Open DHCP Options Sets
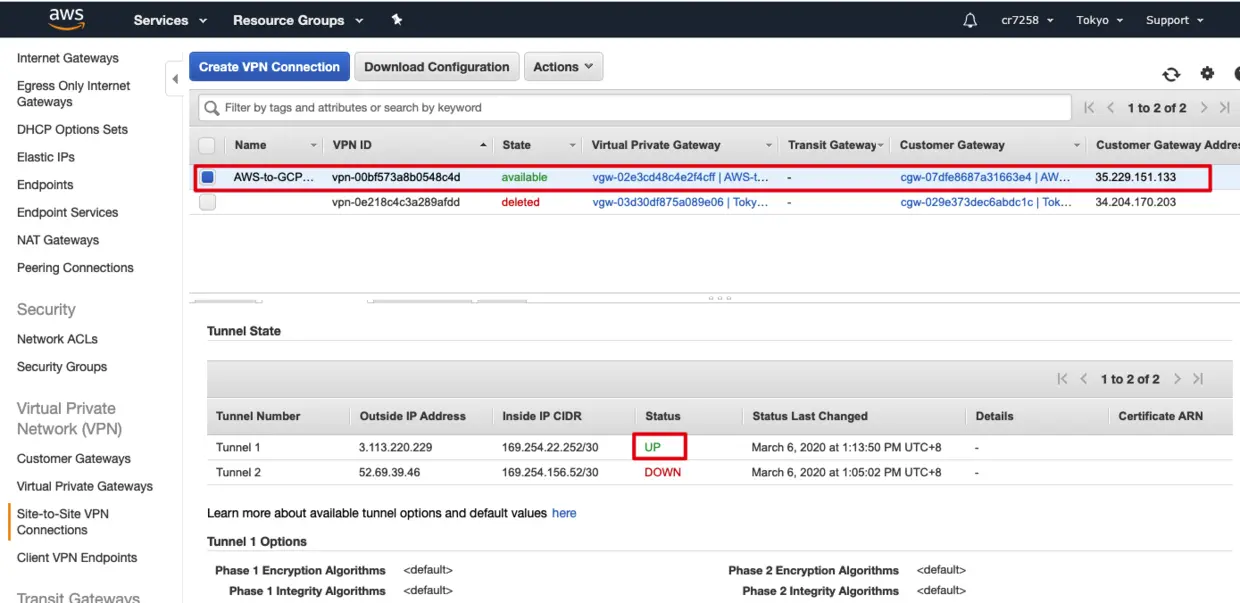 (72, 129)
